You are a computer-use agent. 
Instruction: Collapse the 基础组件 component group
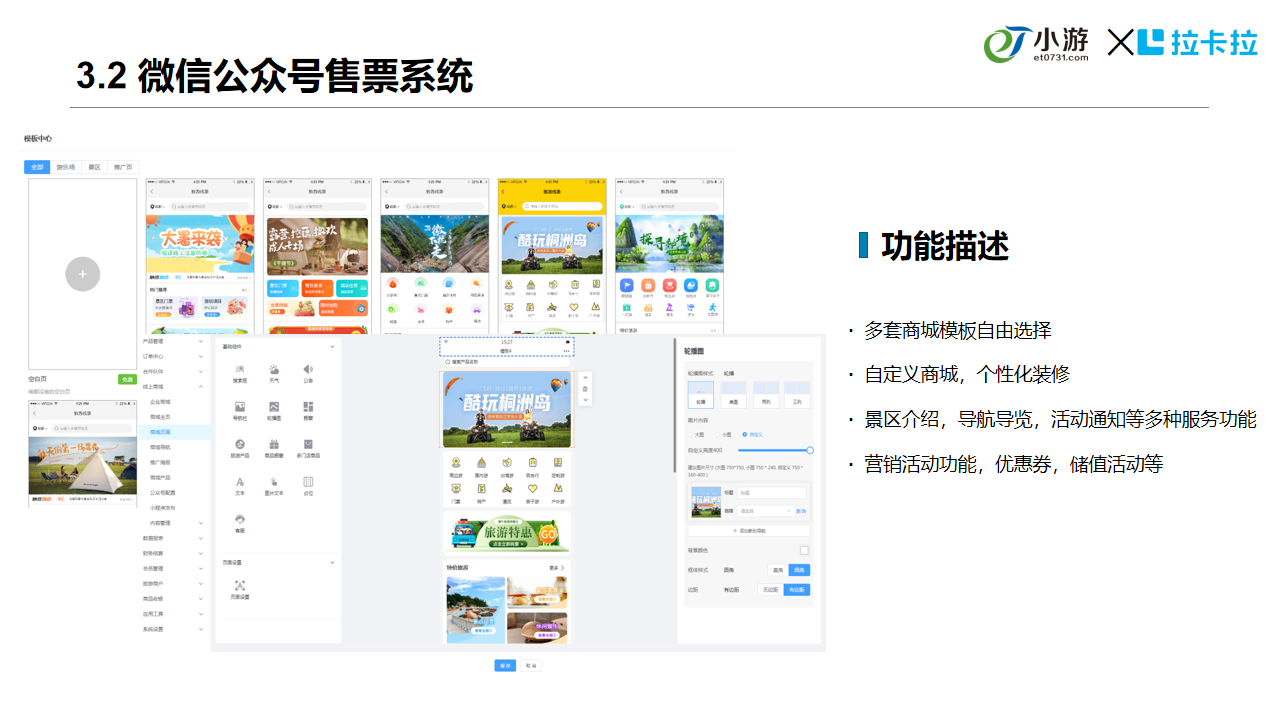332,346
